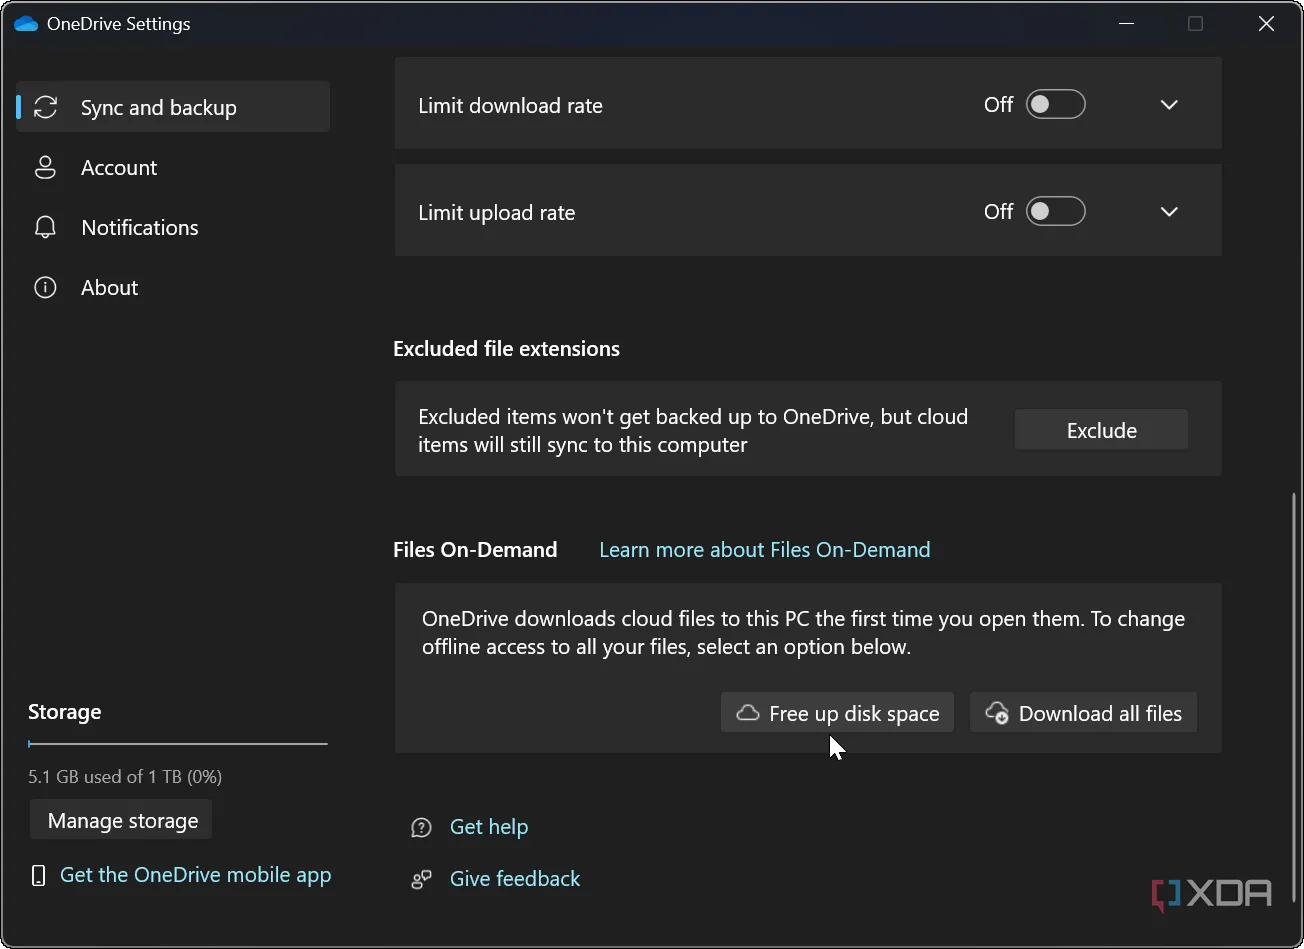The image size is (1304, 949).
Task: Open Get the OneDrive mobile app link
Action: point(195,875)
